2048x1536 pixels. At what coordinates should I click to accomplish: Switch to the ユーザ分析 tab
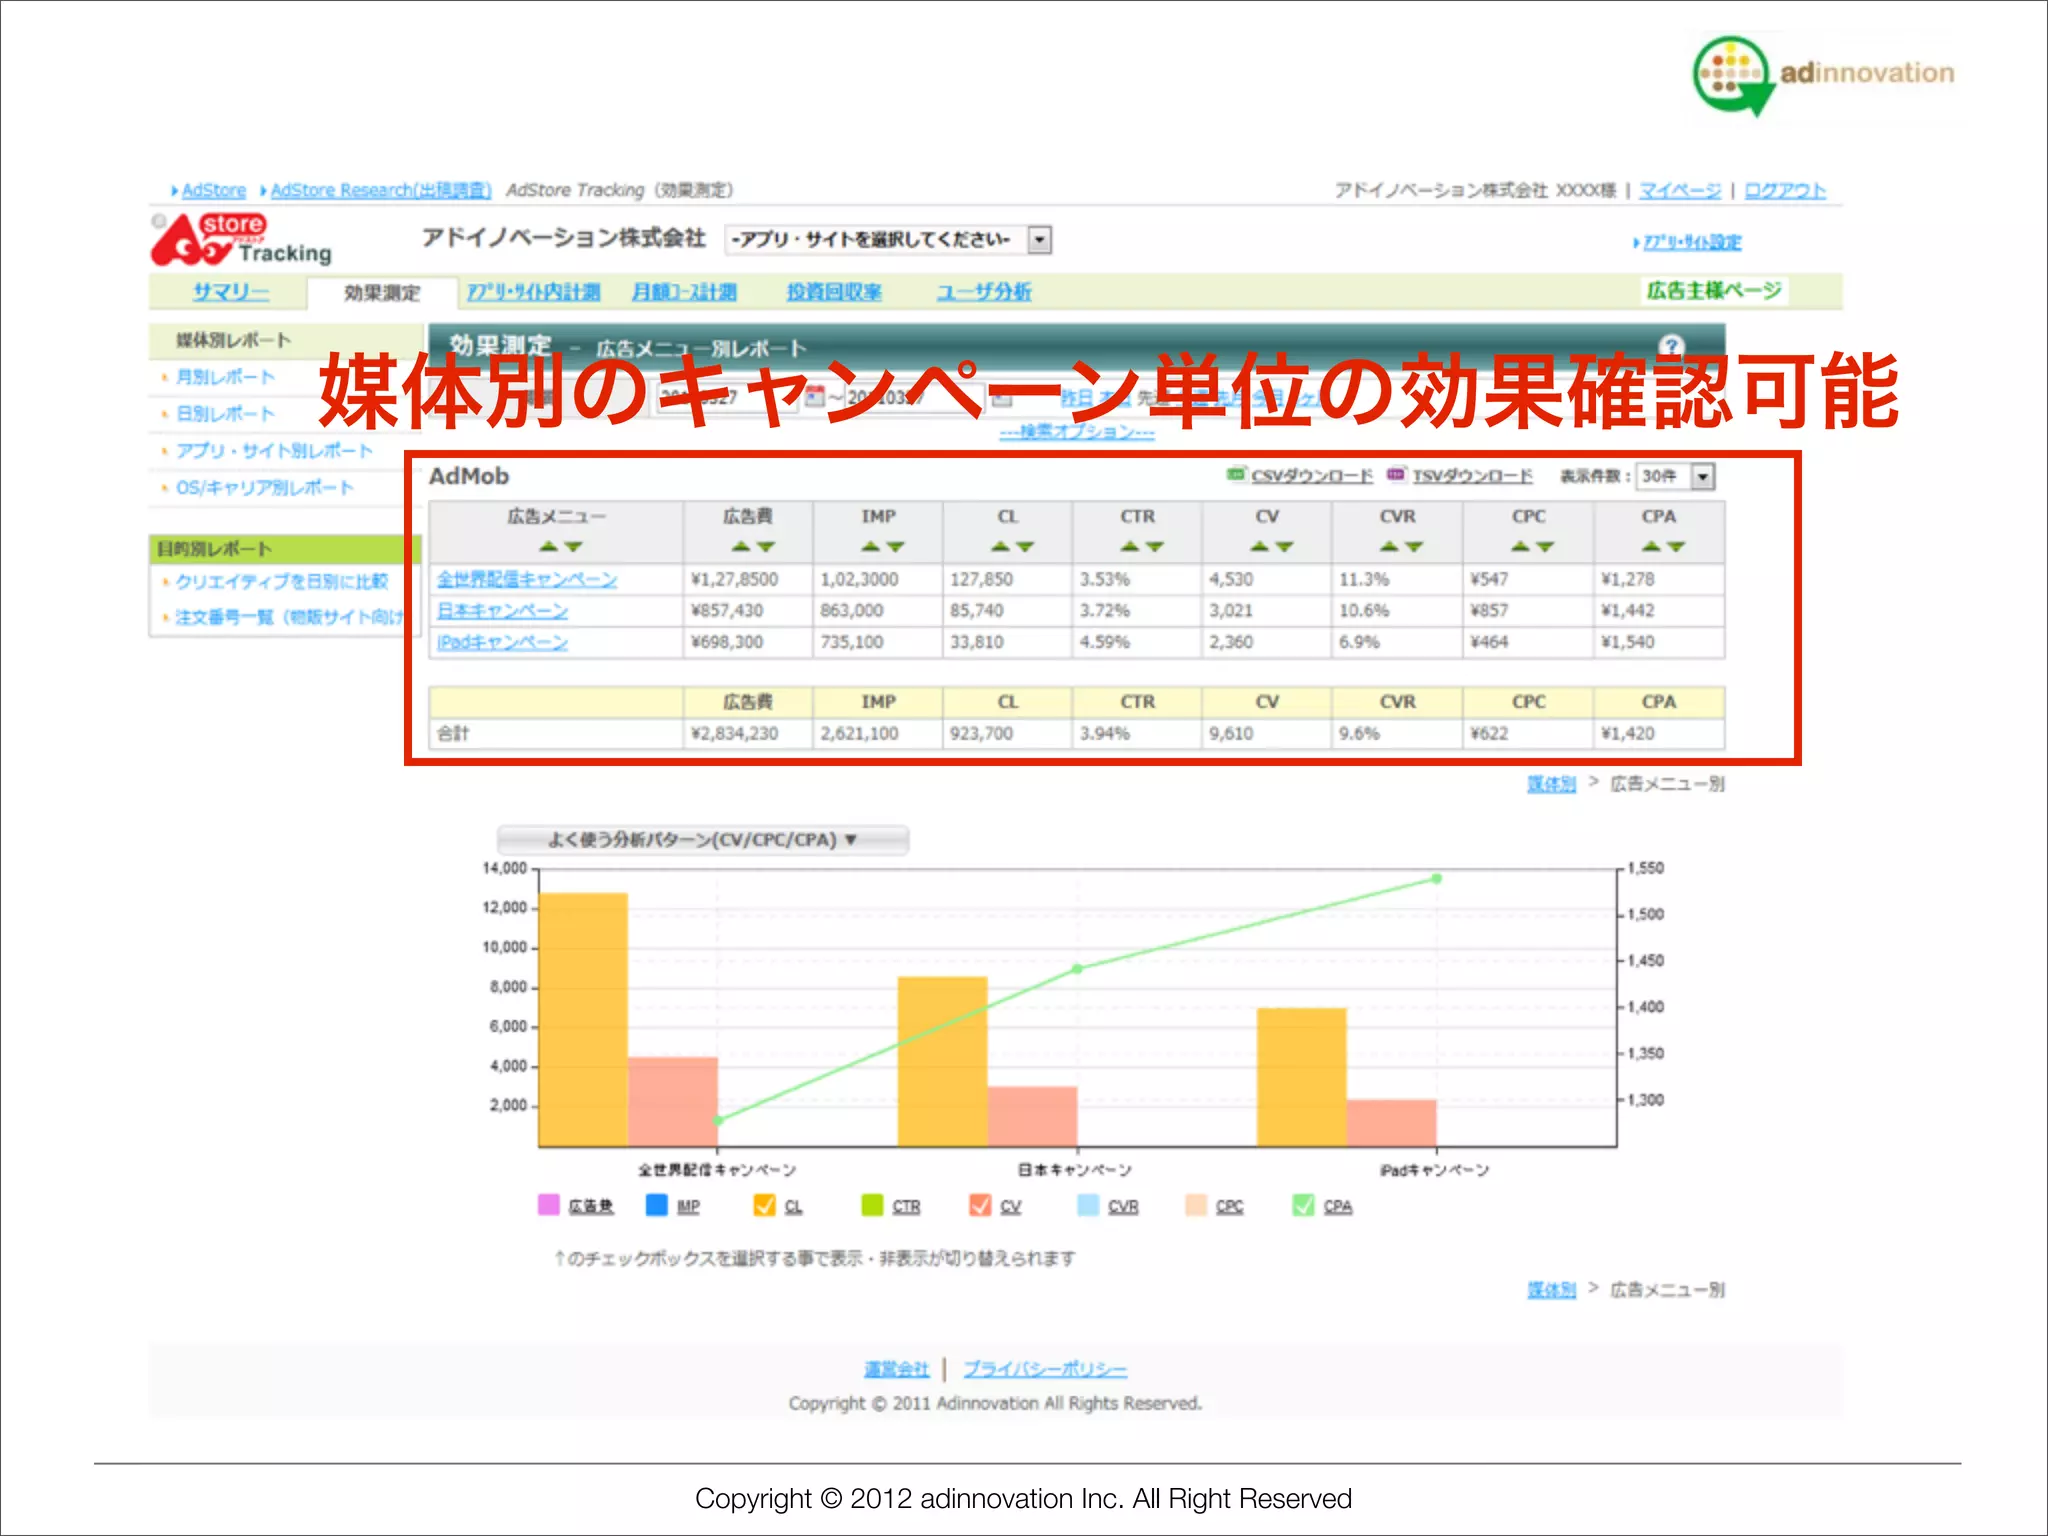tap(984, 292)
